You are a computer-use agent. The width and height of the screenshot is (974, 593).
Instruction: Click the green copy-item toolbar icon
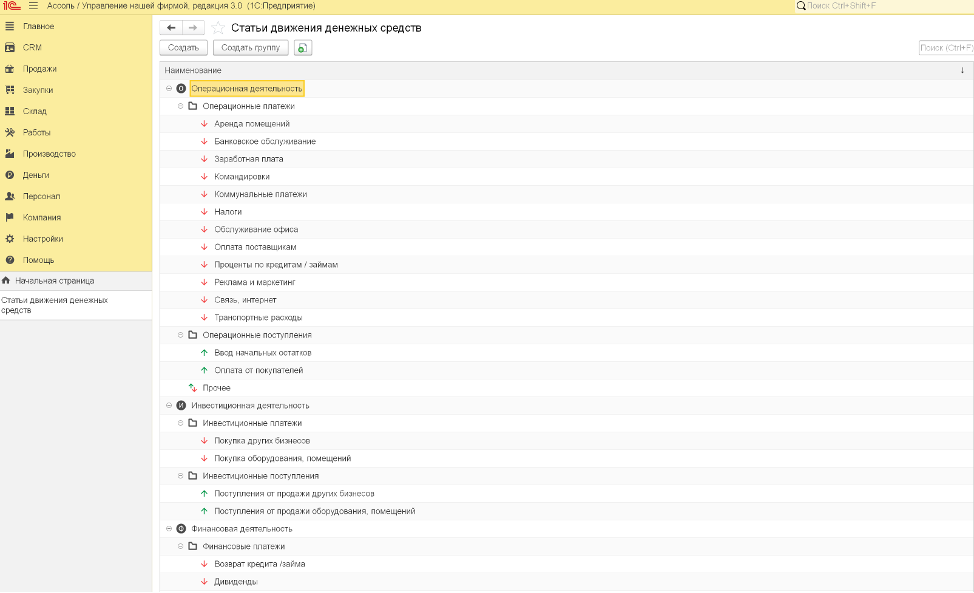pos(302,48)
